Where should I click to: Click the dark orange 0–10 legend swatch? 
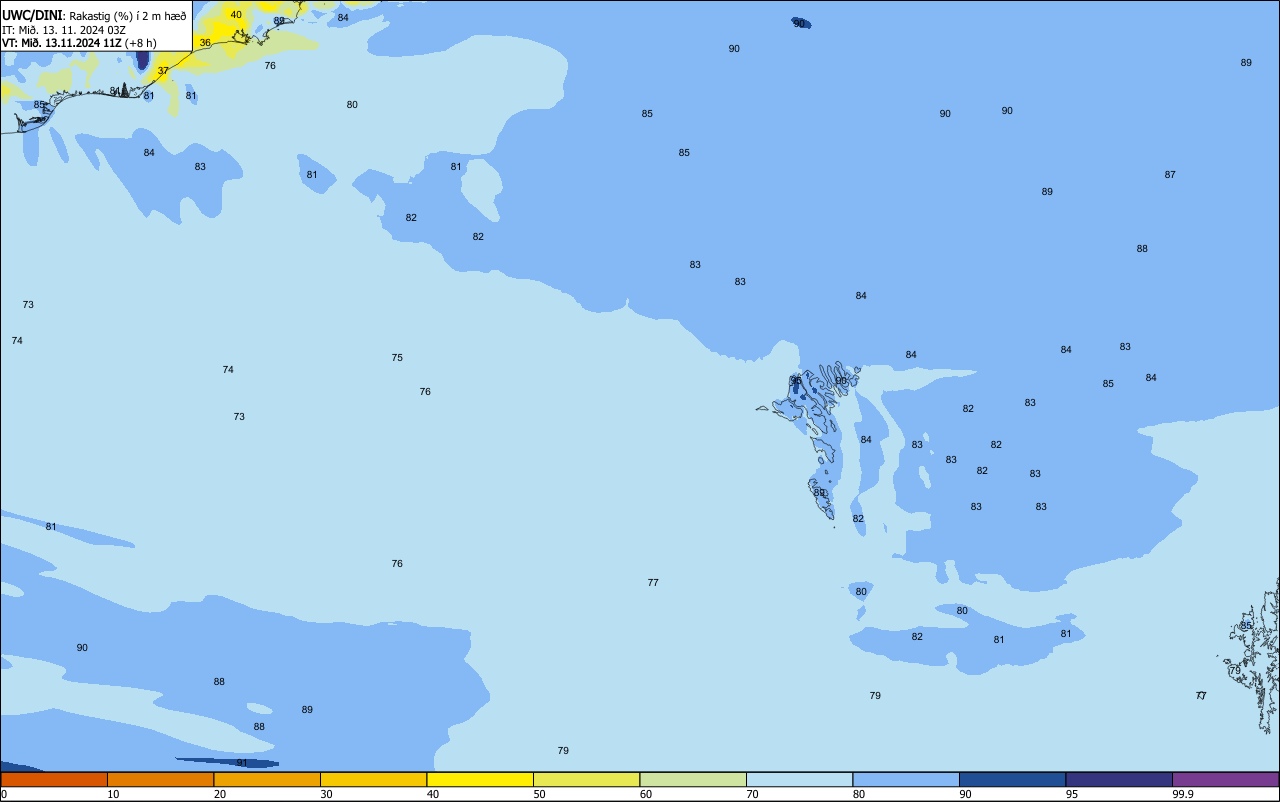pos(54,779)
